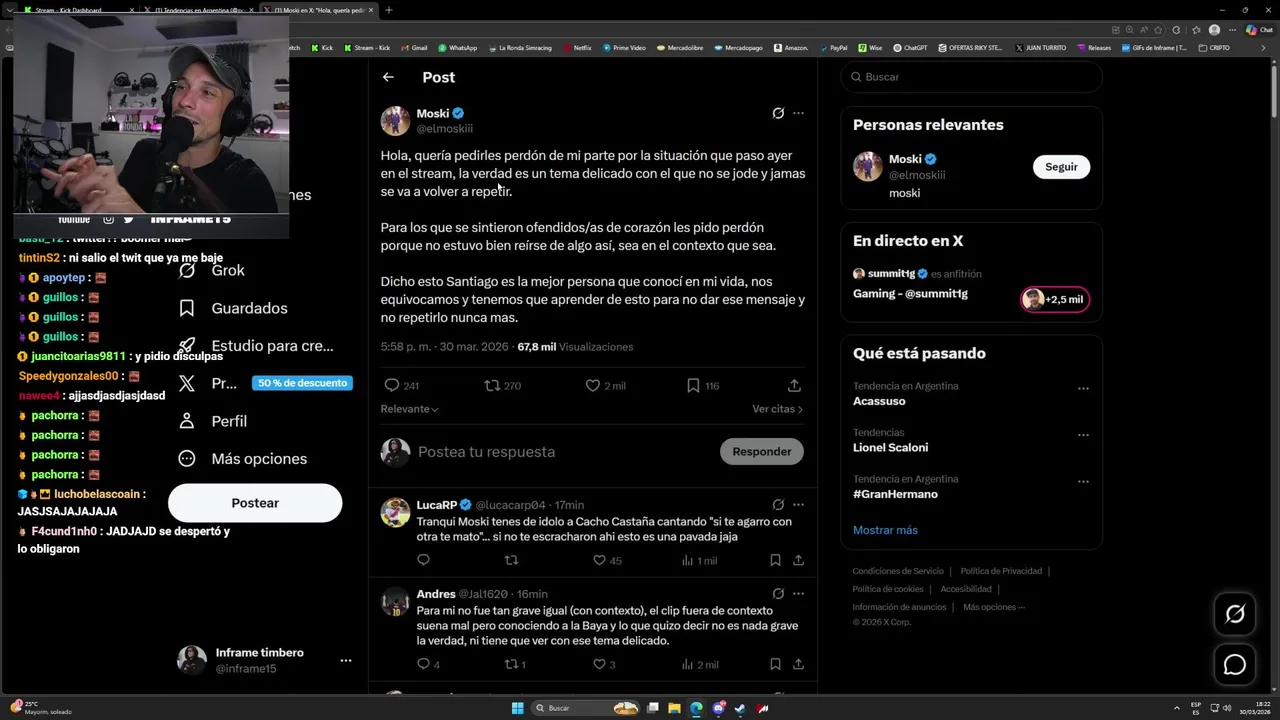Open the #GranHermano trend
Viewport: 1280px width, 720px height.
tap(895, 494)
